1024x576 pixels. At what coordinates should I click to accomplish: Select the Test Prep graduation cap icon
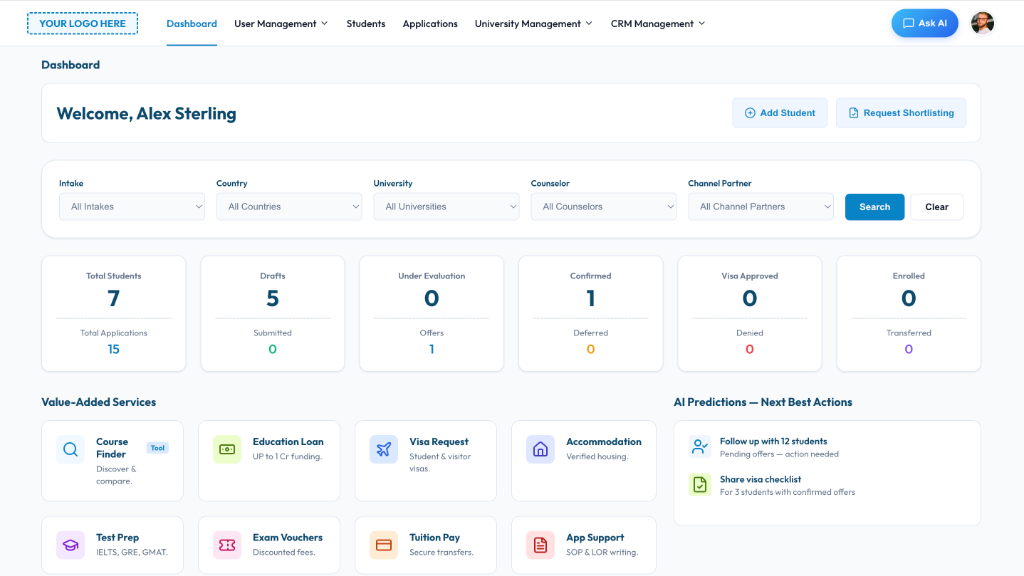(x=70, y=545)
